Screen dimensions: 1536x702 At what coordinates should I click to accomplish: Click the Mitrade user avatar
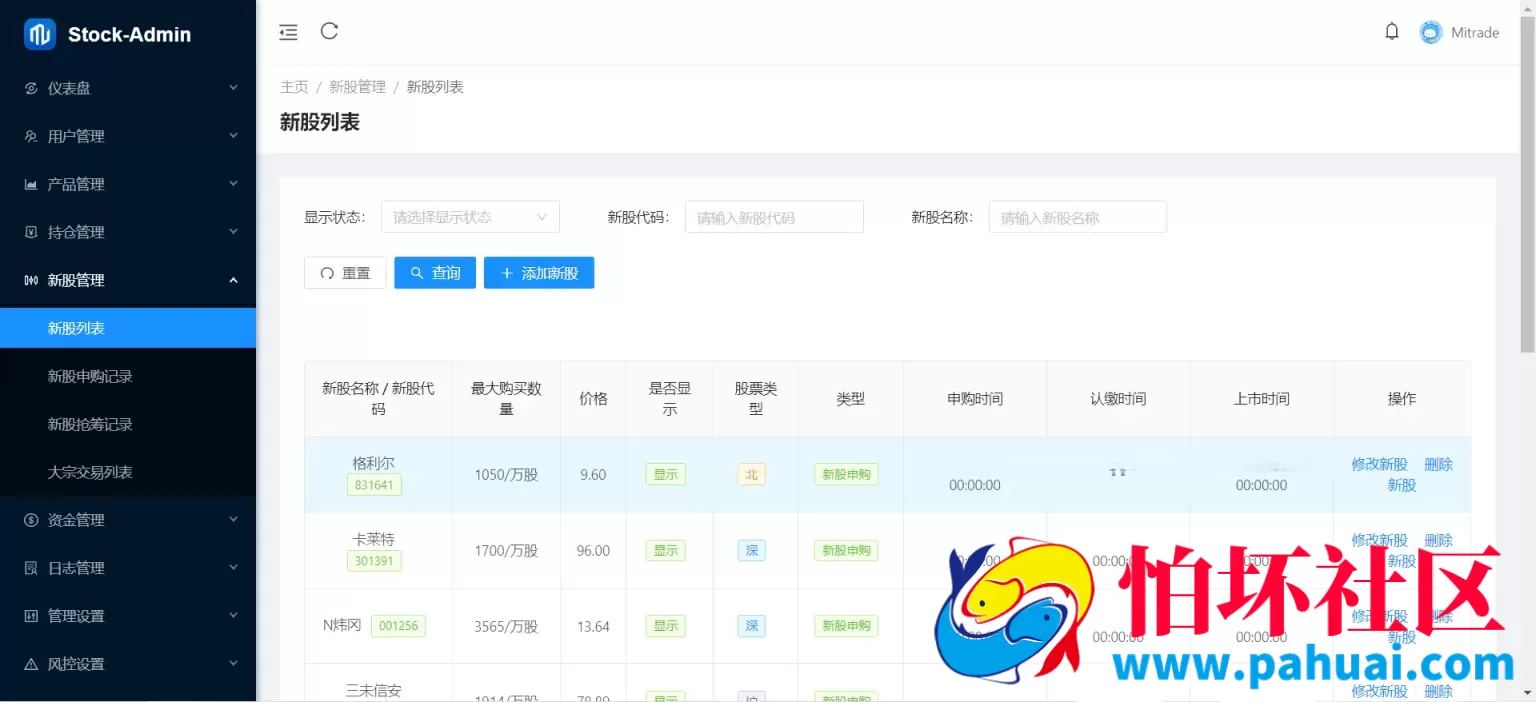tap(1431, 32)
